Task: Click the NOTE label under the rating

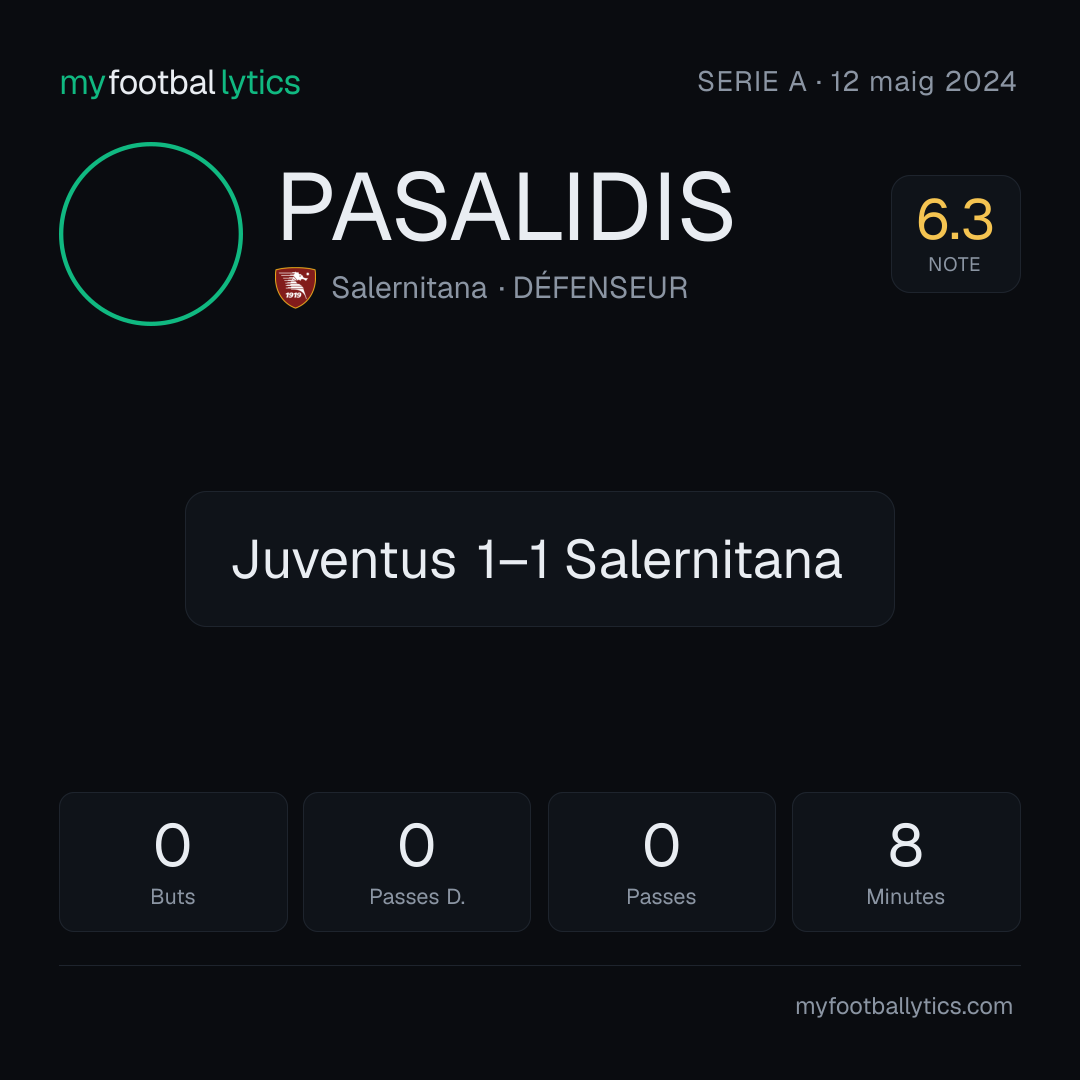Action: pos(954,264)
